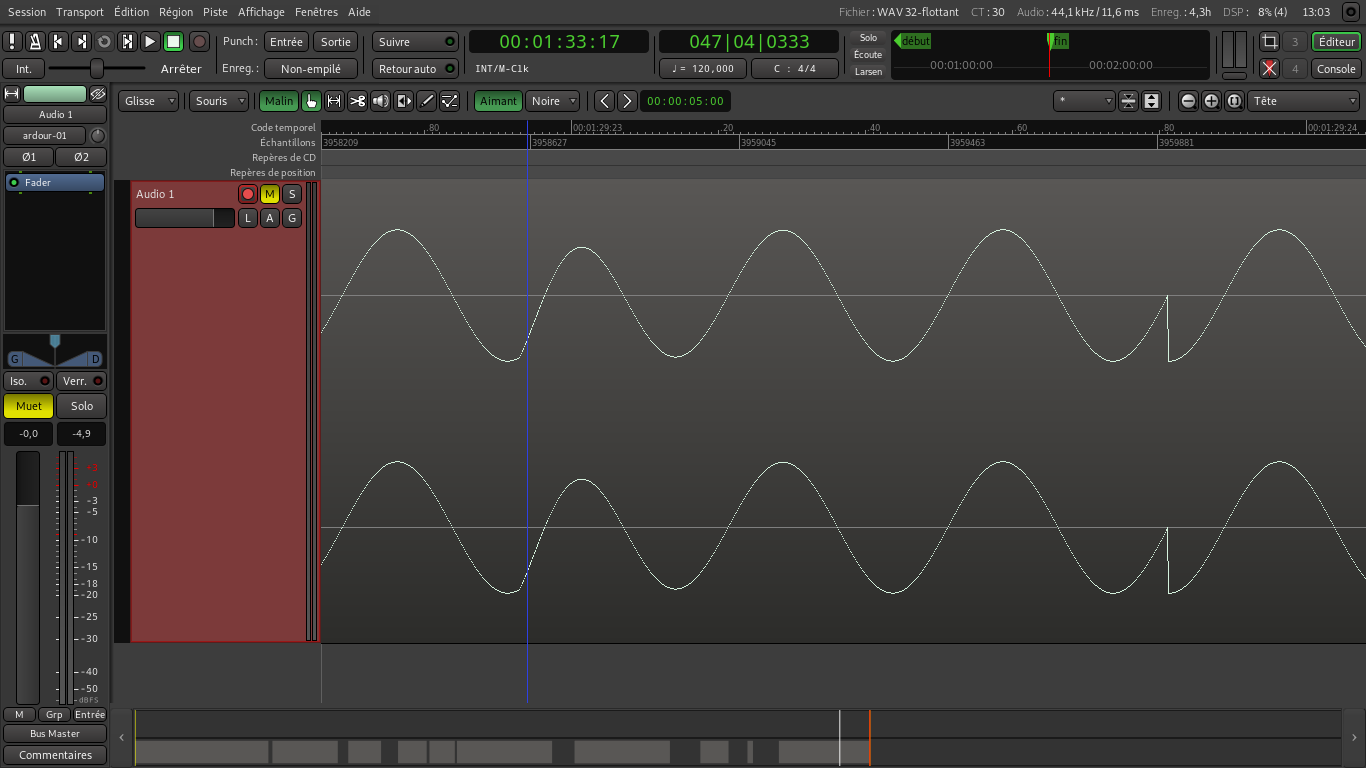The image size is (1366, 768).
Task: Open the Fenêtres menu
Action: (316, 12)
